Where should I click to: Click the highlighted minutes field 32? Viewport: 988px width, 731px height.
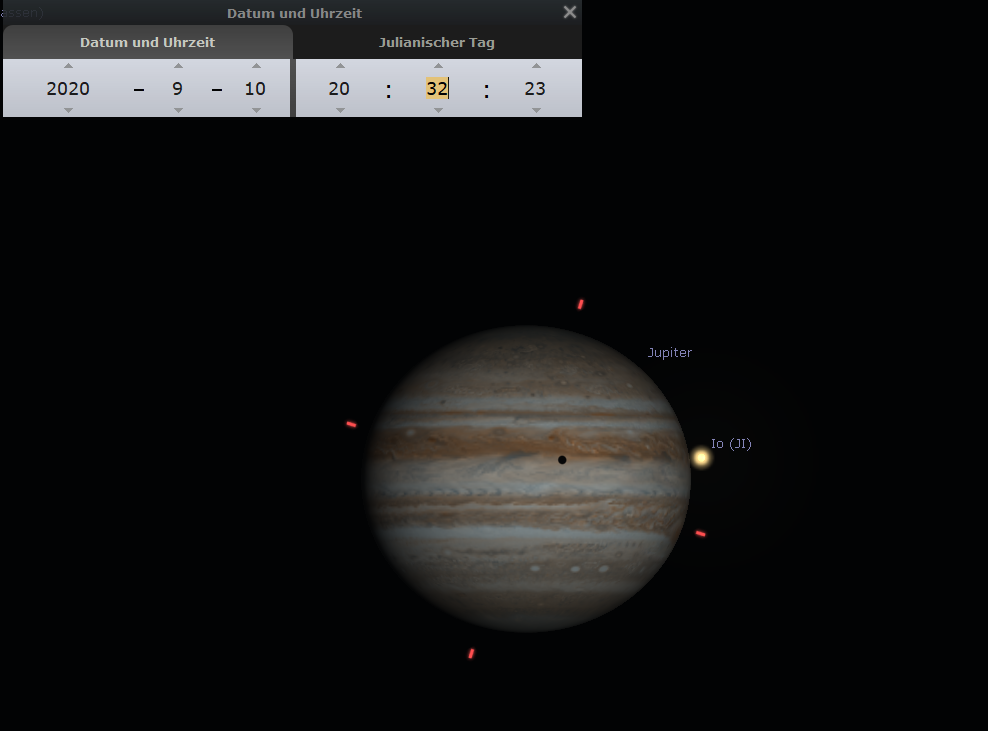click(x=437, y=88)
